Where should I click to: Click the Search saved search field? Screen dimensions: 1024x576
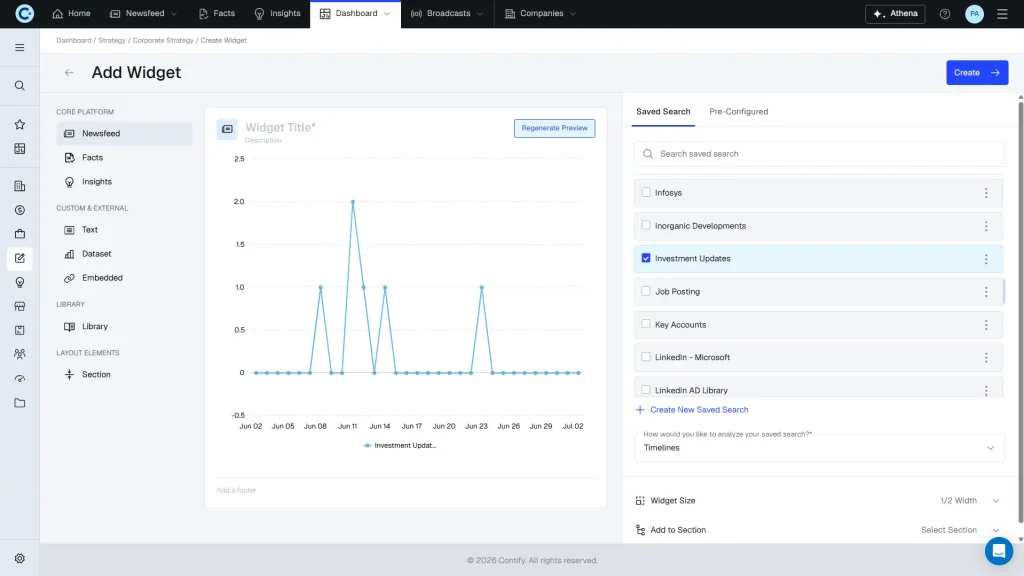[x=819, y=154]
